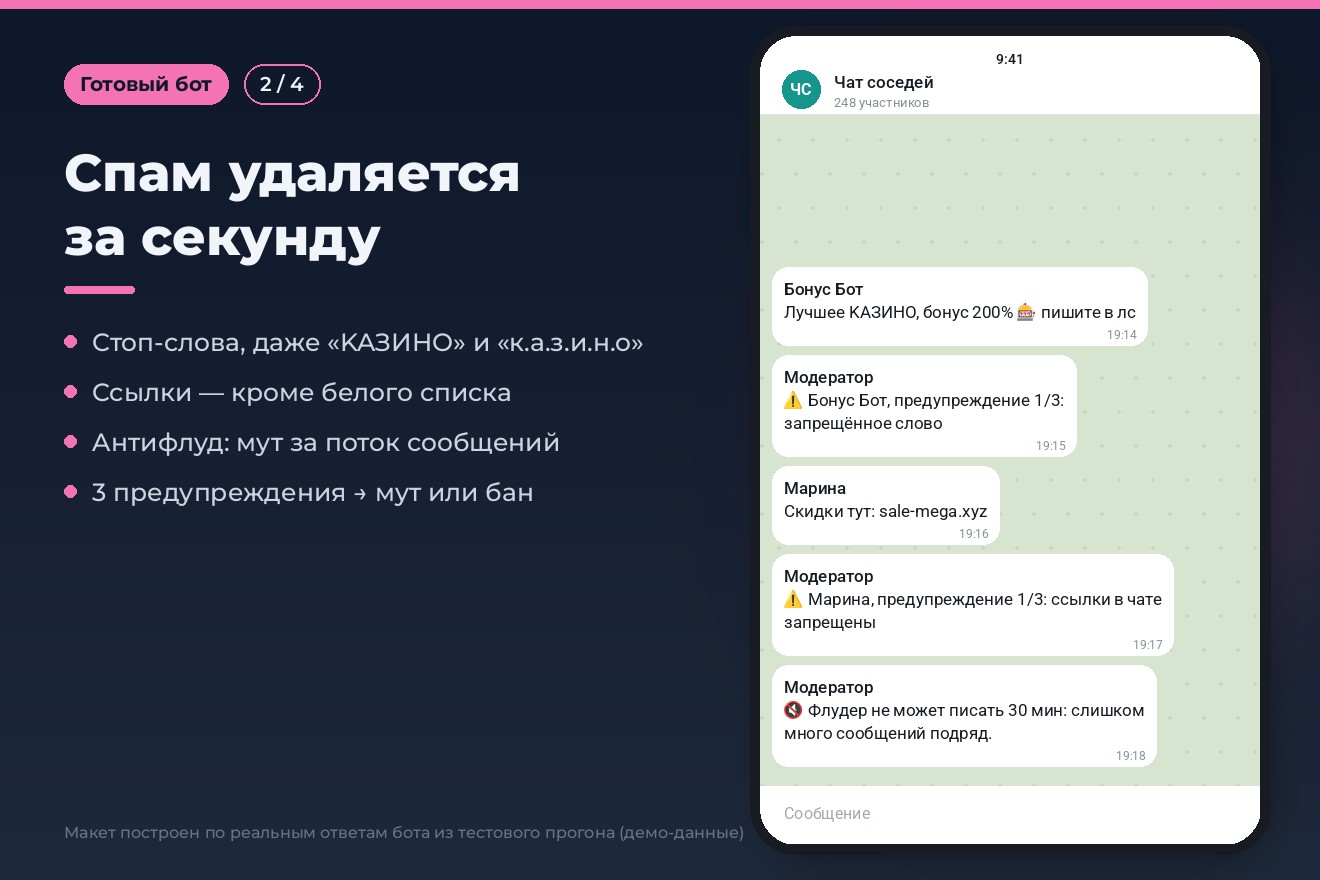
Task: Click the слишком много сообщений подряд text
Action: (x=964, y=721)
